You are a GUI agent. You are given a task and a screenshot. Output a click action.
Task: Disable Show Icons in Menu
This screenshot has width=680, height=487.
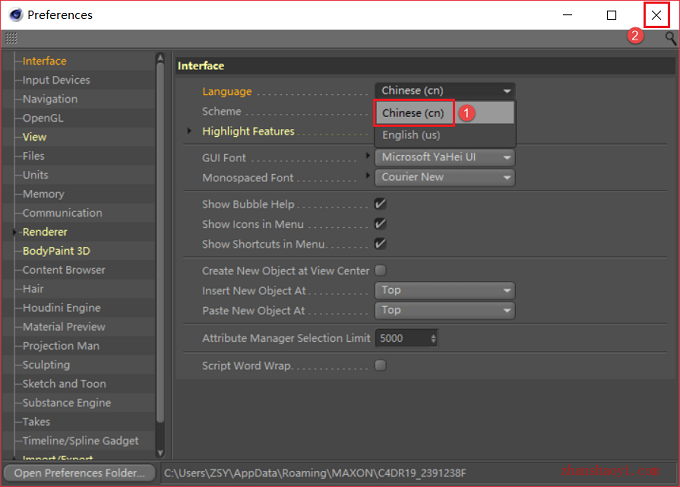(380, 224)
